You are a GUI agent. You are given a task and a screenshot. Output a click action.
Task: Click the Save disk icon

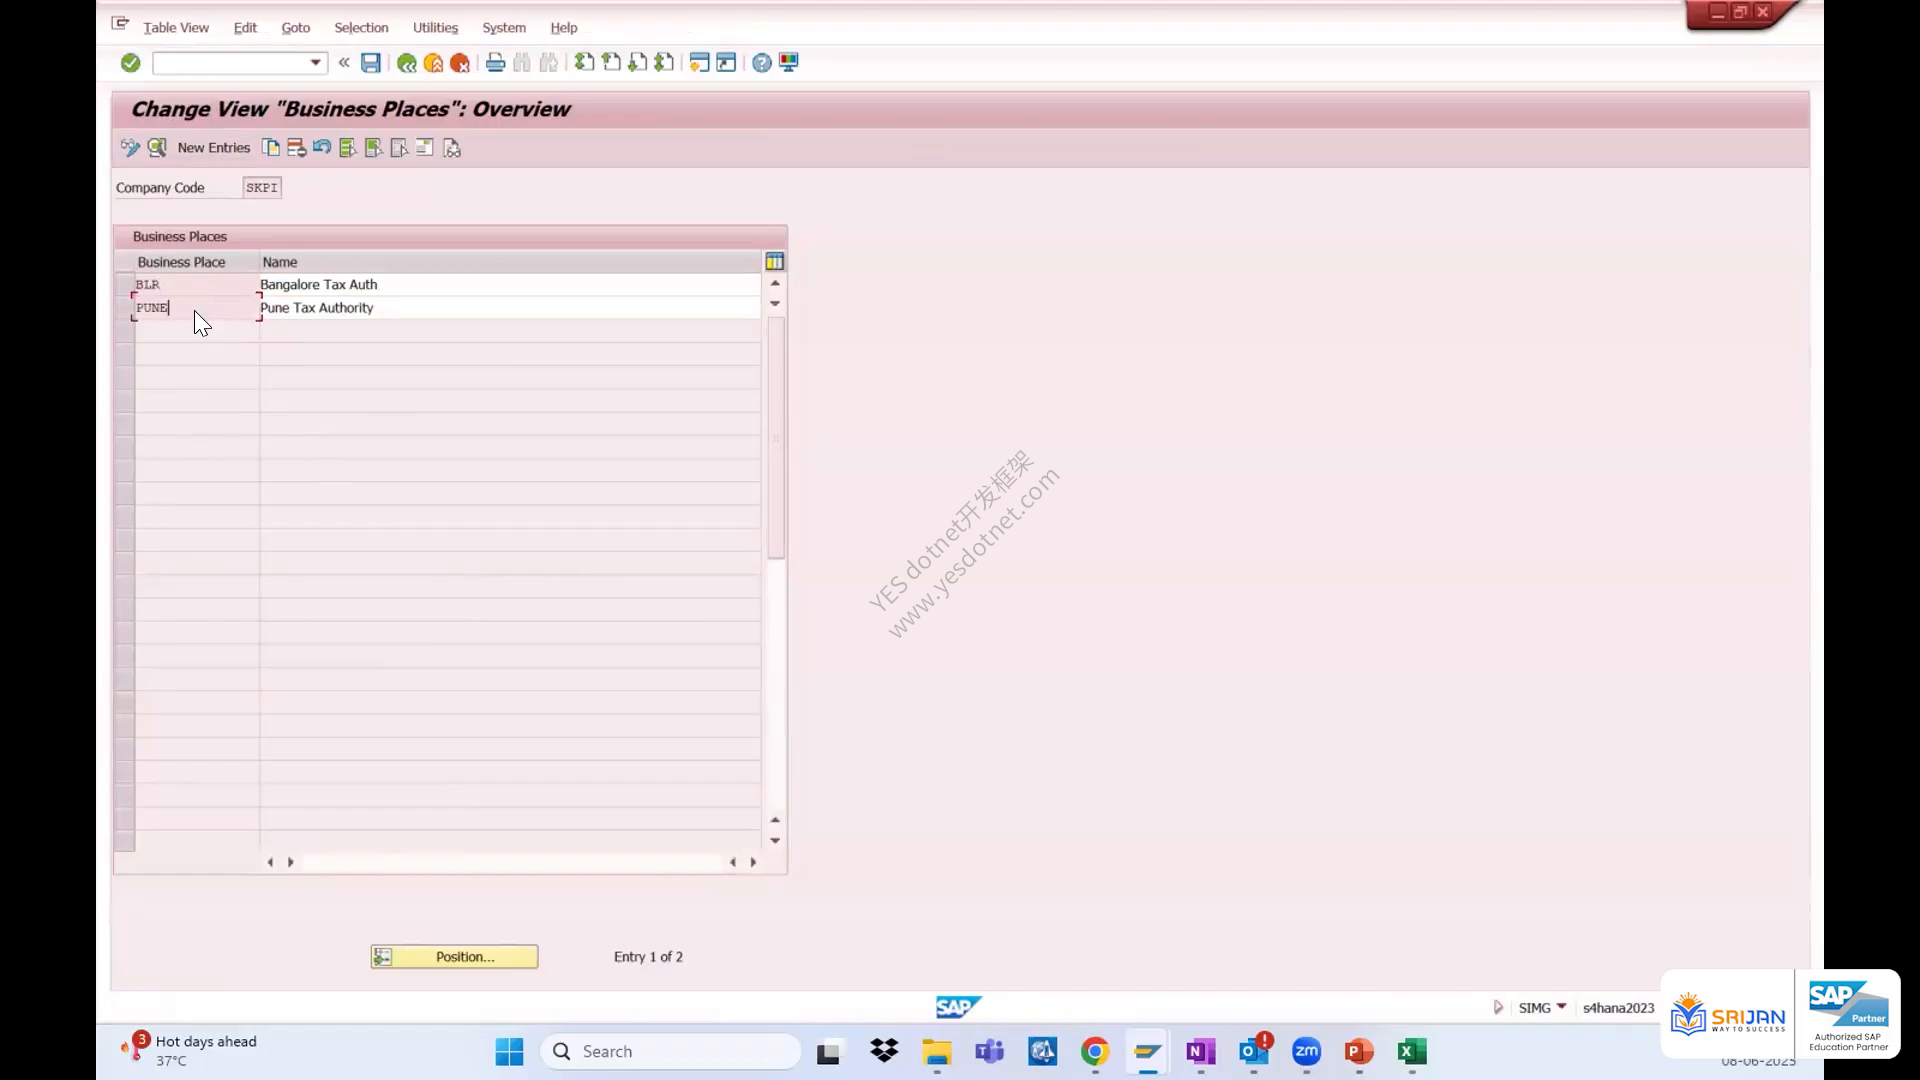click(x=370, y=63)
